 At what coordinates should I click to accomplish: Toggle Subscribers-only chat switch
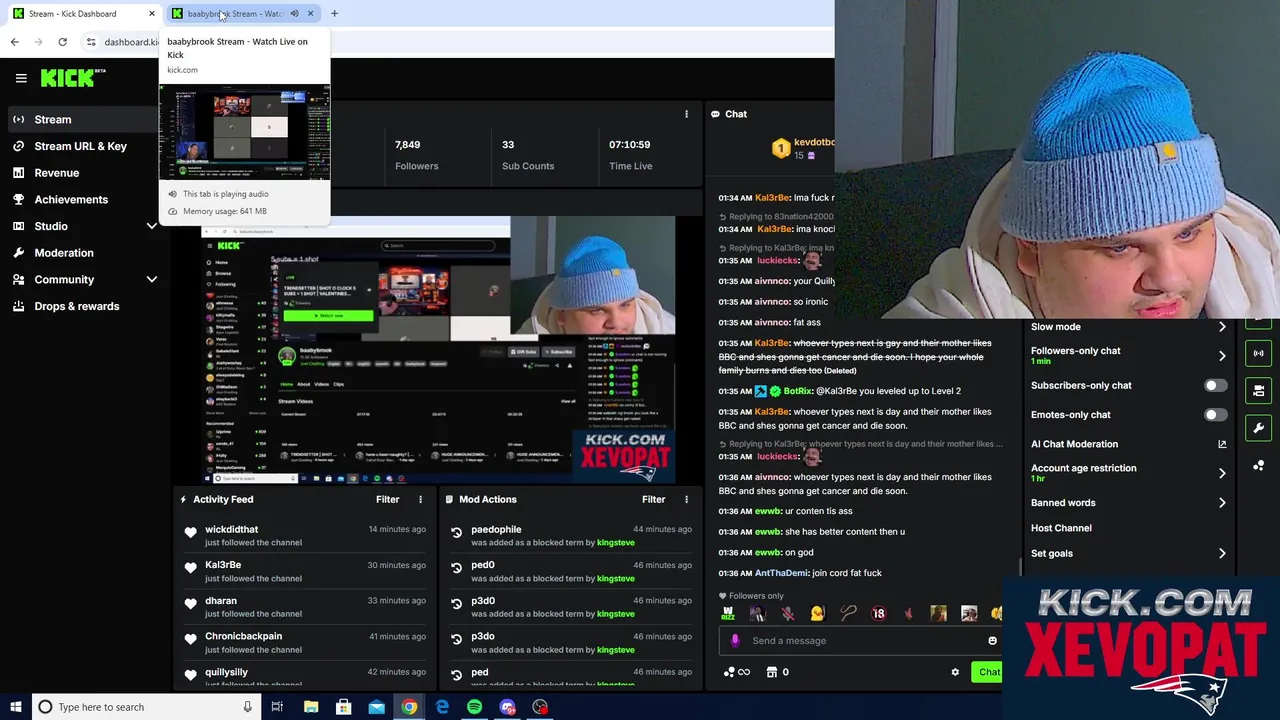pyautogui.click(x=1215, y=385)
